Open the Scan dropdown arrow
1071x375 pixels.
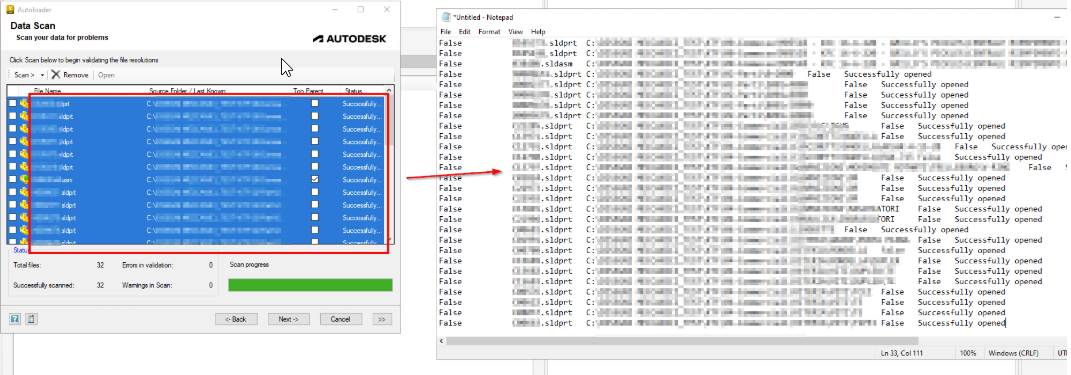click(x=42, y=75)
